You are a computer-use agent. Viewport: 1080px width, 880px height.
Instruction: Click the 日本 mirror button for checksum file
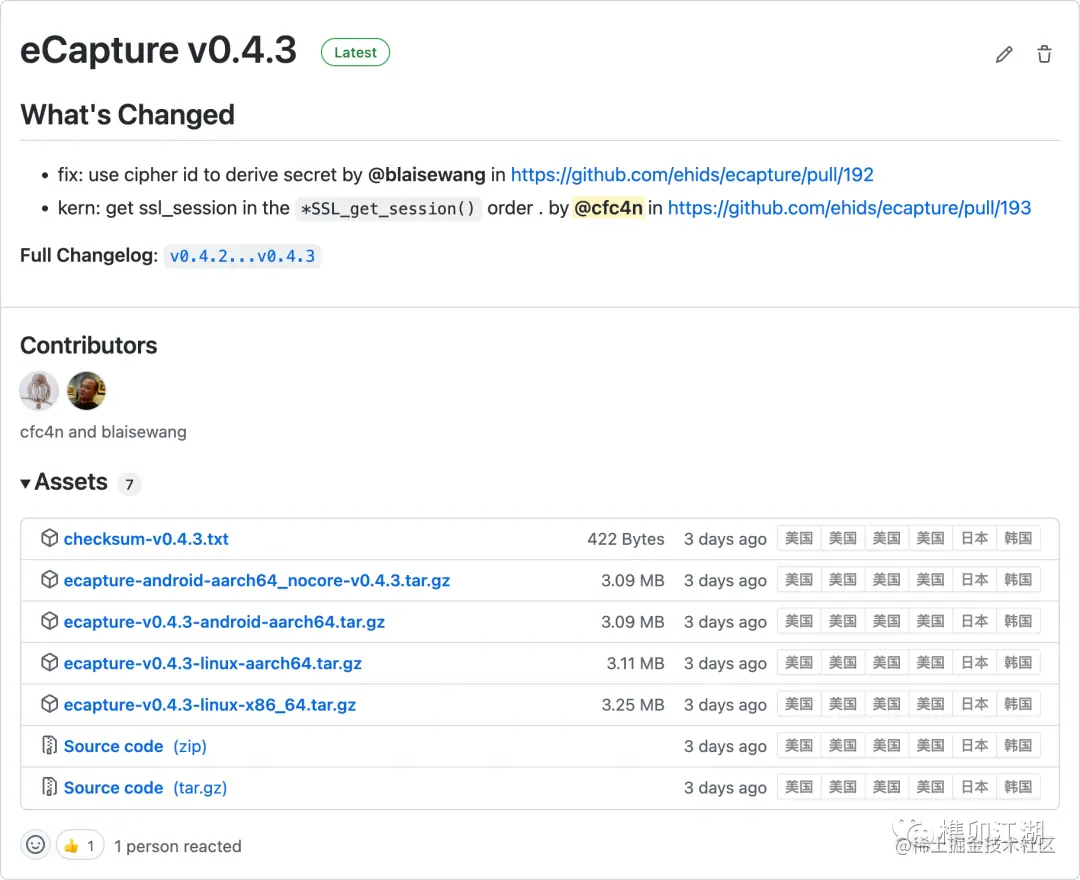coord(974,538)
